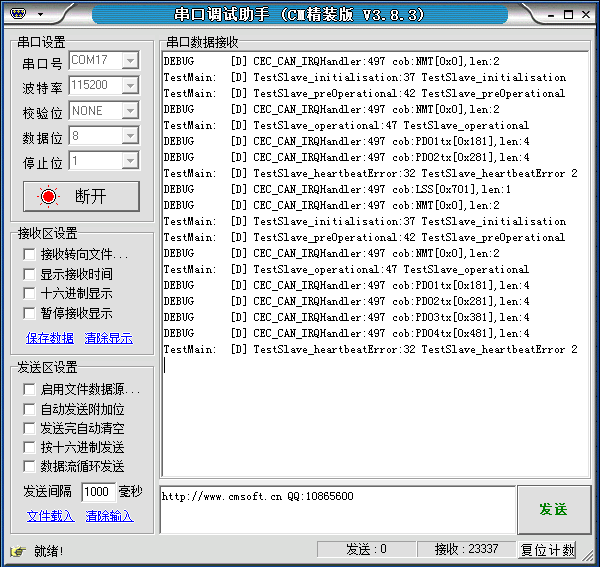Click the 发送间隔 1000 input field
This screenshot has height=567, width=600.
pos(98,492)
